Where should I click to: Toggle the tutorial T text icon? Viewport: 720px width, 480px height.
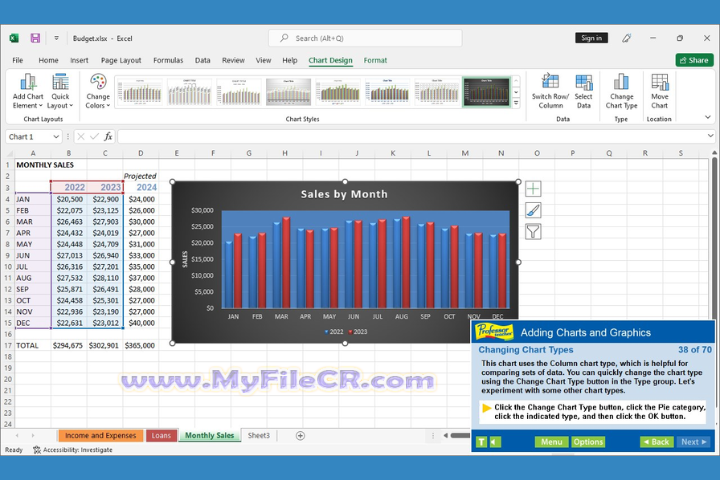(x=481, y=442)
